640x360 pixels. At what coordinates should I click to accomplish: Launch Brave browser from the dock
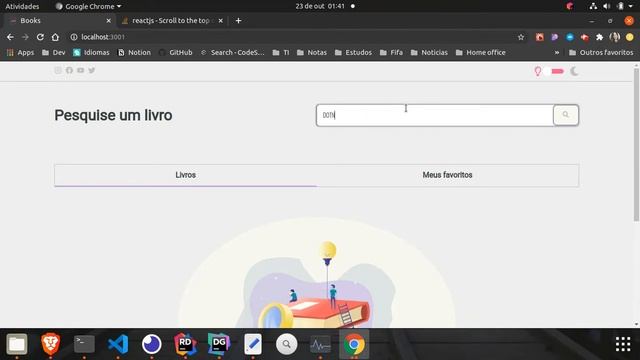[x=51, y=344]
